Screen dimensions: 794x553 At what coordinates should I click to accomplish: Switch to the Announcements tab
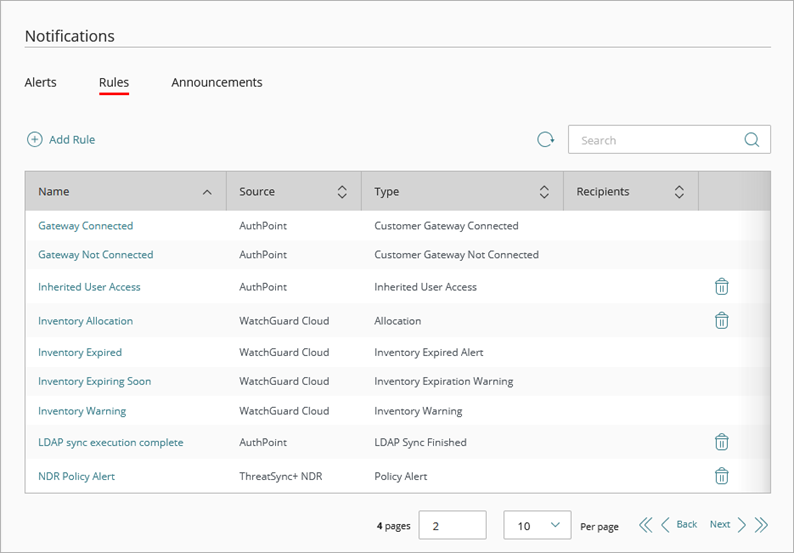(217, 82)
